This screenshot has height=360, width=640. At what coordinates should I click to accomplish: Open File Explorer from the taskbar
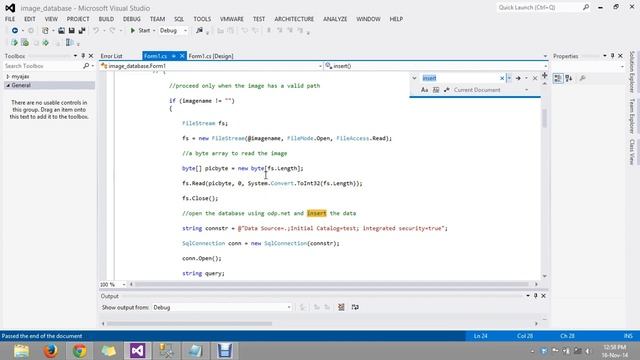click(21, 351)
